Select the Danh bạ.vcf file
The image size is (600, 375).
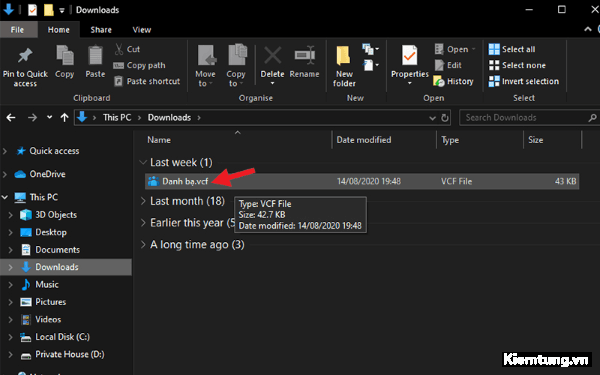(362, 181)
